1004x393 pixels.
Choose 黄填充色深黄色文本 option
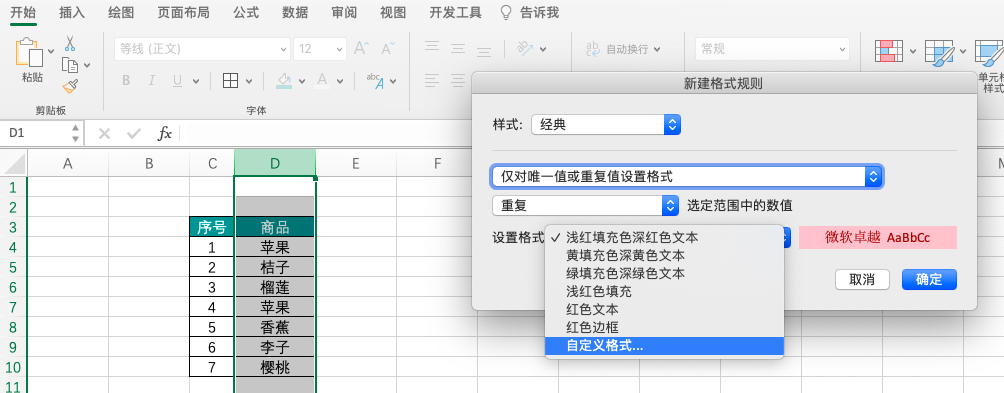(664, 255)
